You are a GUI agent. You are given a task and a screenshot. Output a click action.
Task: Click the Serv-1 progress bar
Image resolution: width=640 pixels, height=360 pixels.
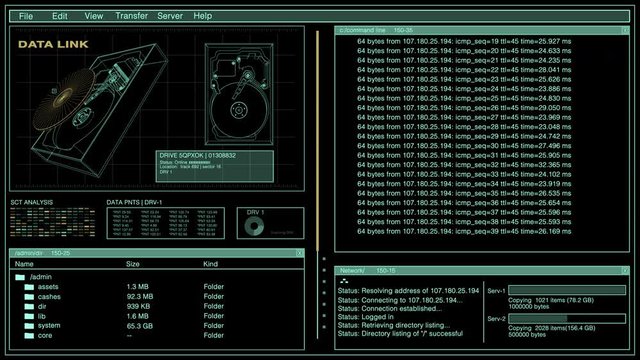point(567,290)
